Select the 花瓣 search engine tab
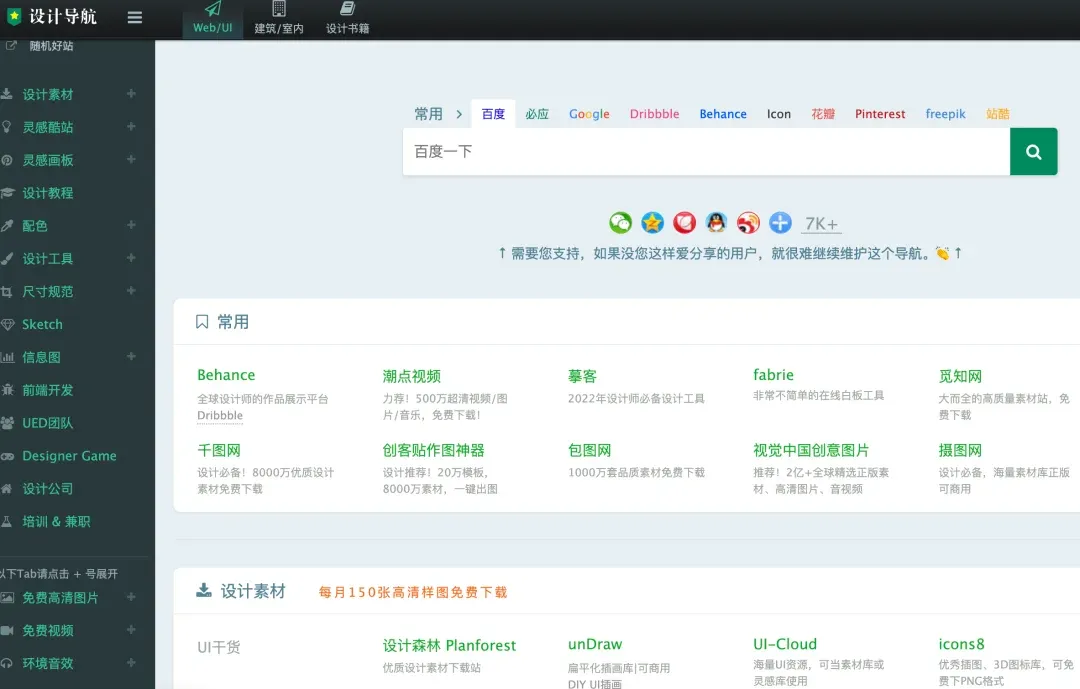 pos(823,114)
